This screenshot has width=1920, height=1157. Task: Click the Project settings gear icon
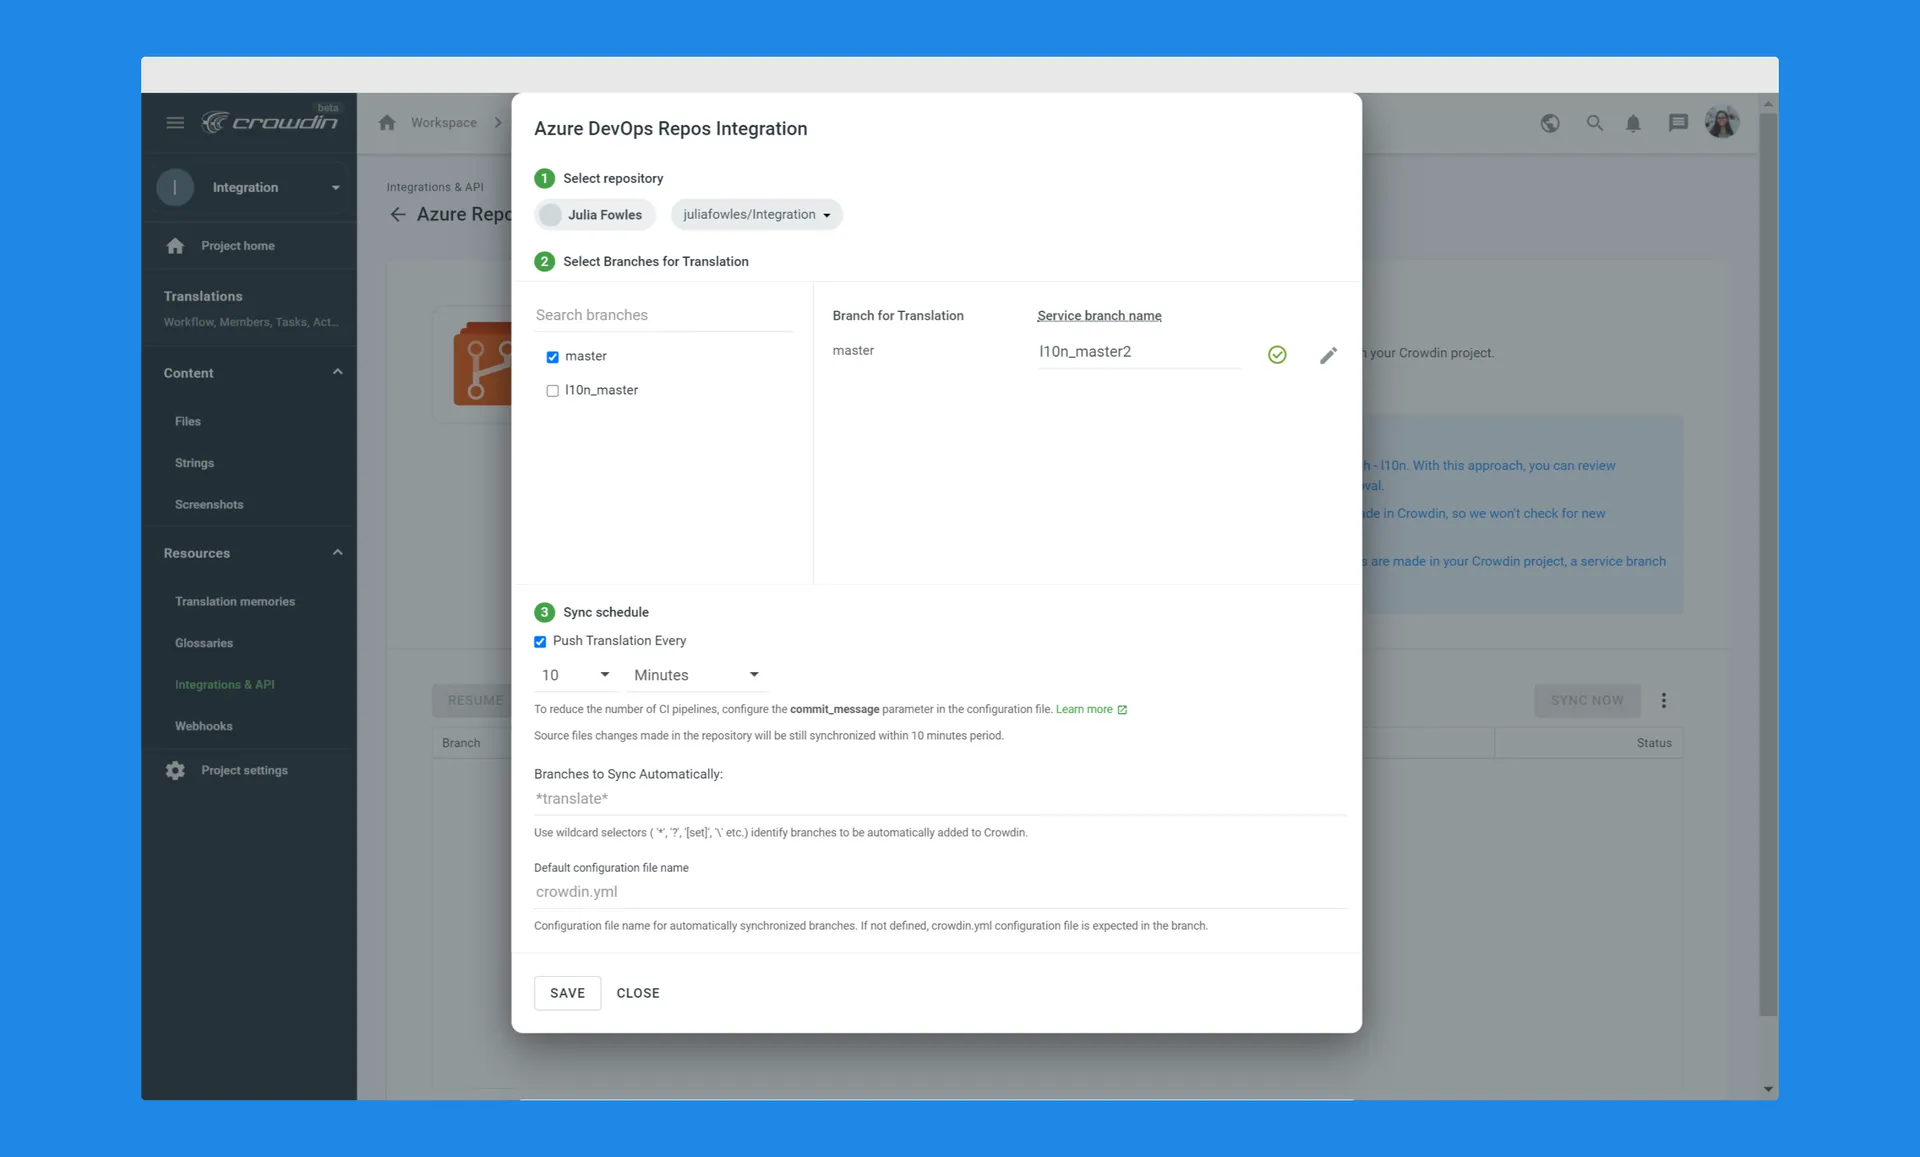[x=175, y=770]
